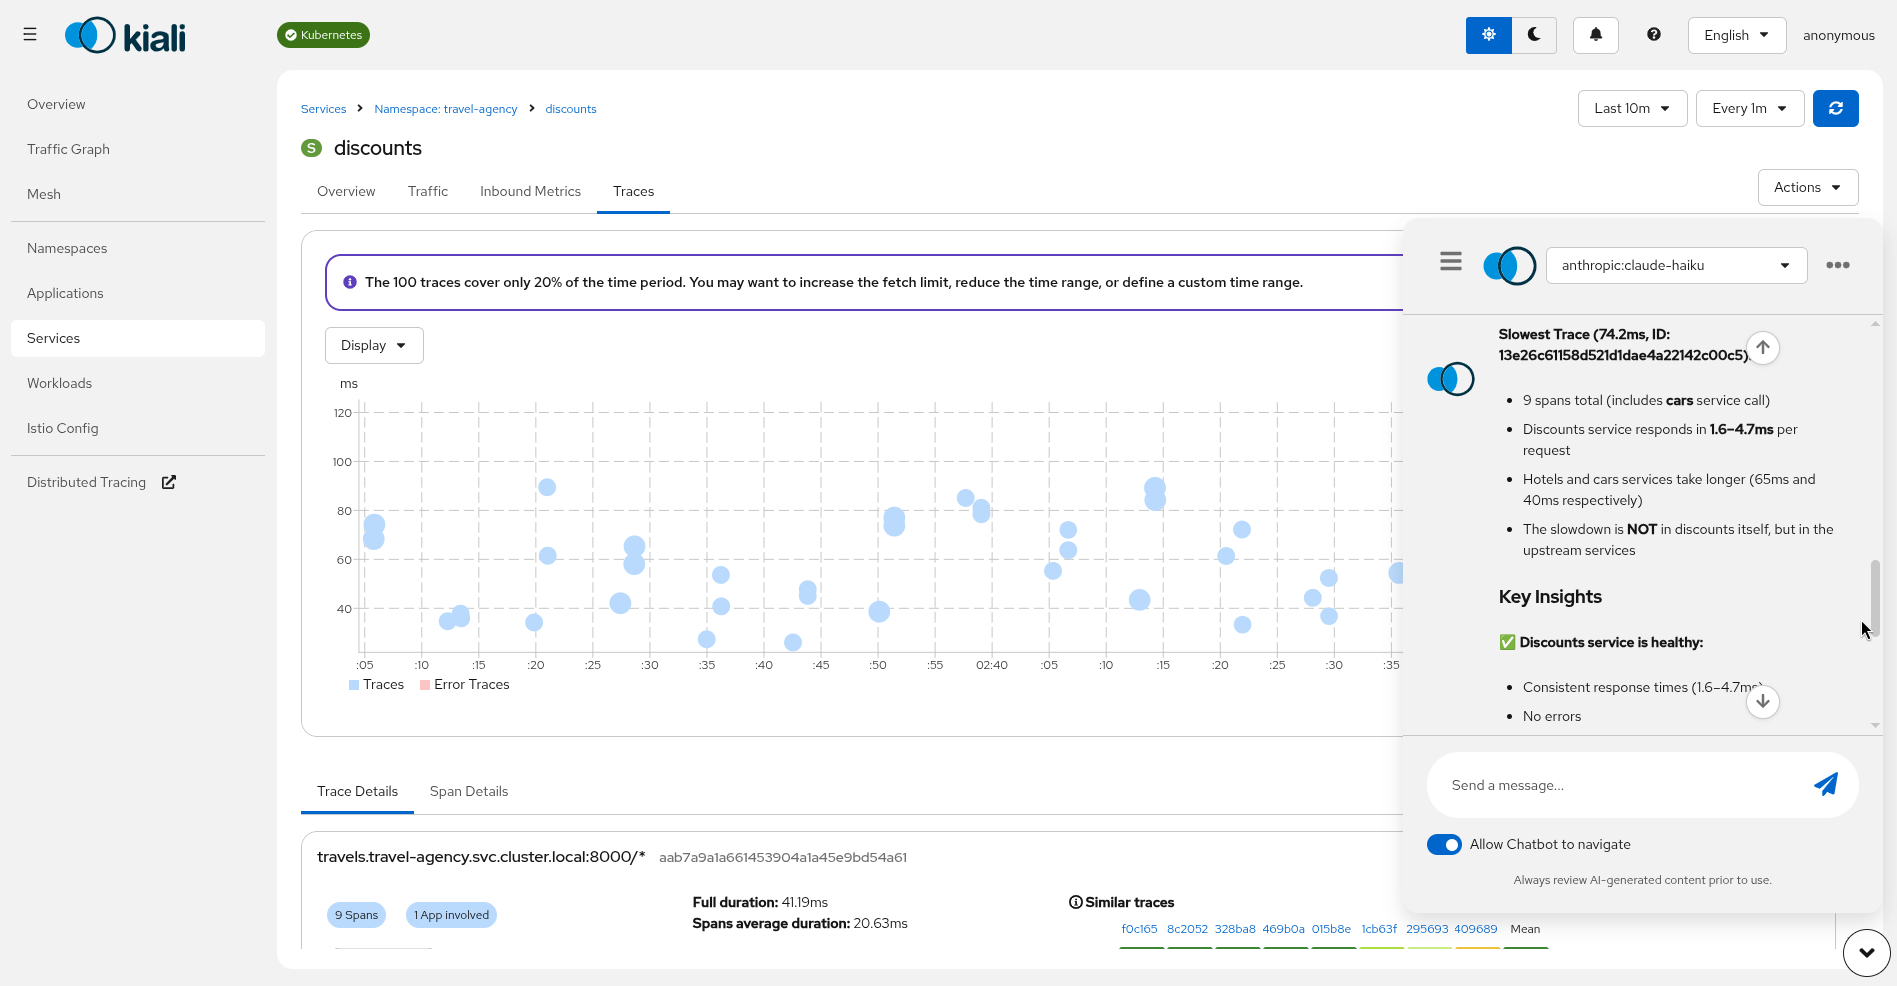Go to Services breadcrumb link
The image size is (1897, 986).
point(323,109)
